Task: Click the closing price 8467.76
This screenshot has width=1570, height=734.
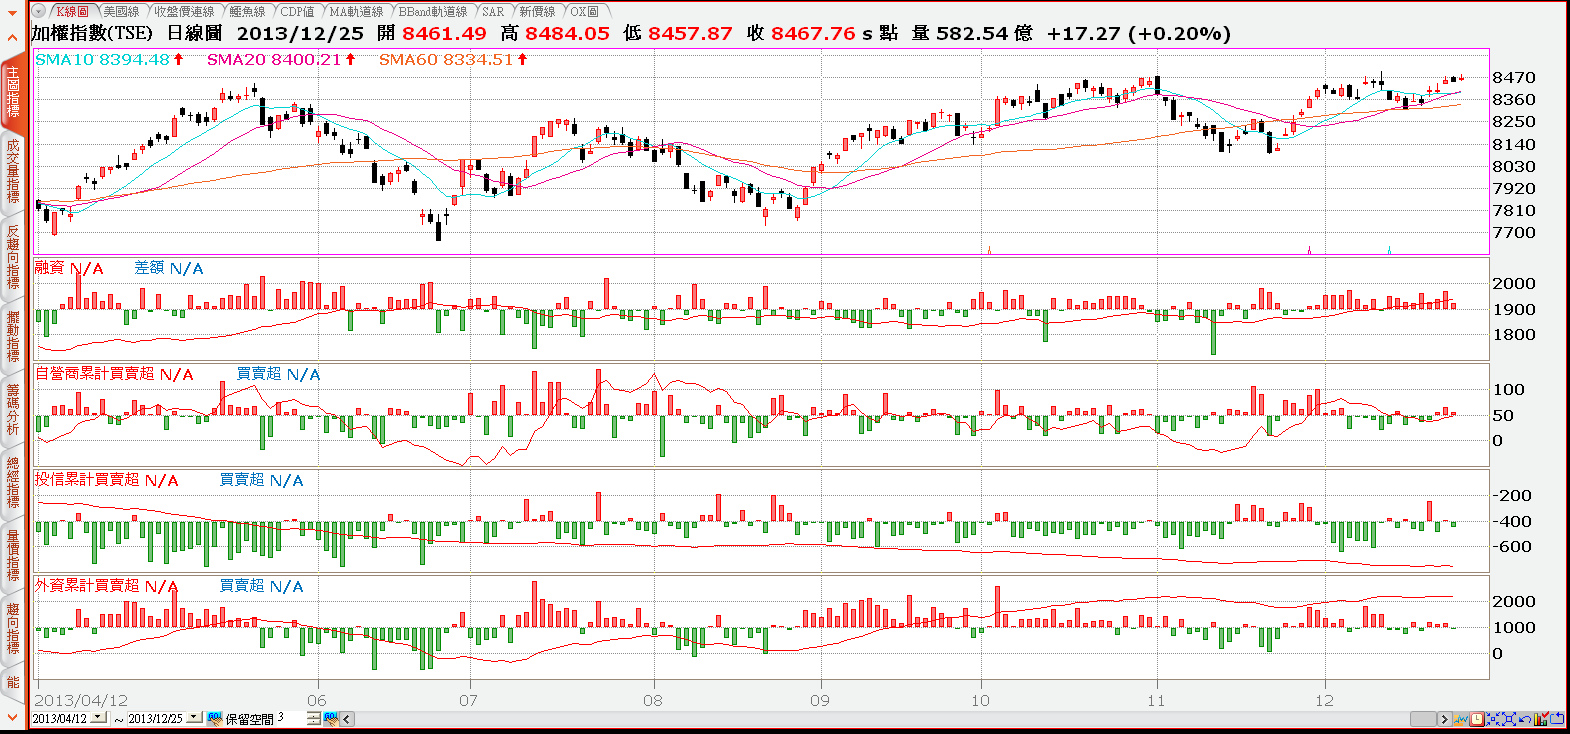Action: click(x=813, y=33)
